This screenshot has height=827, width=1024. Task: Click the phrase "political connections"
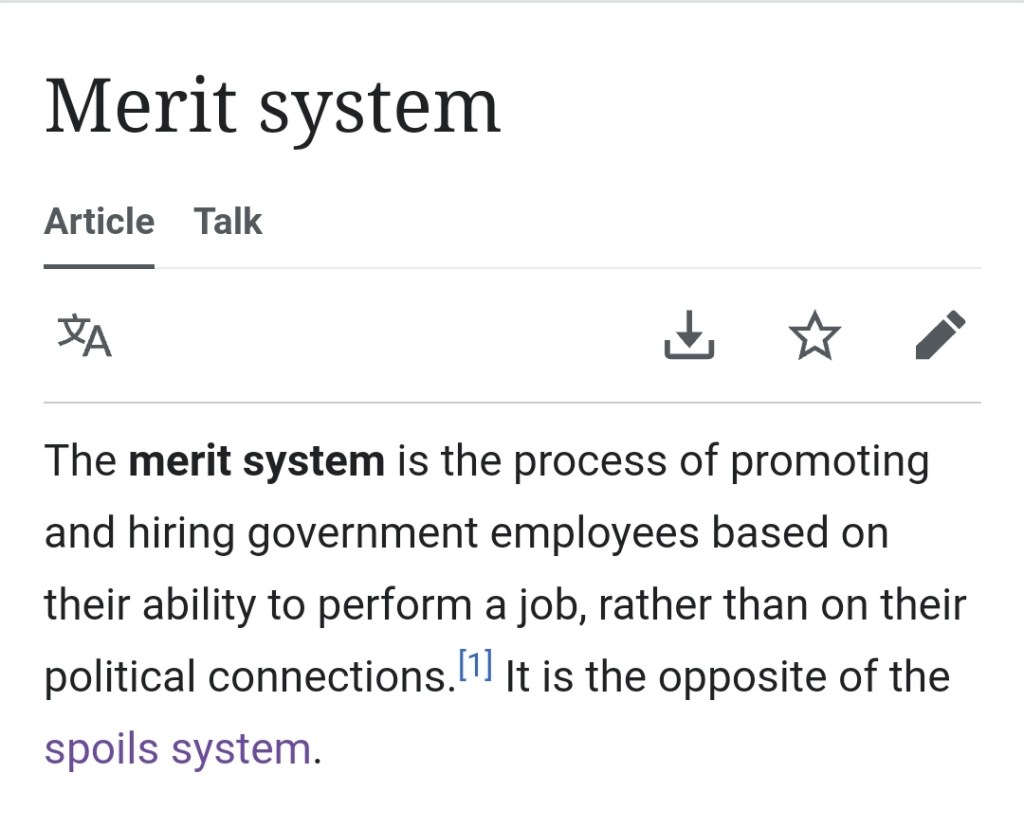243,678
